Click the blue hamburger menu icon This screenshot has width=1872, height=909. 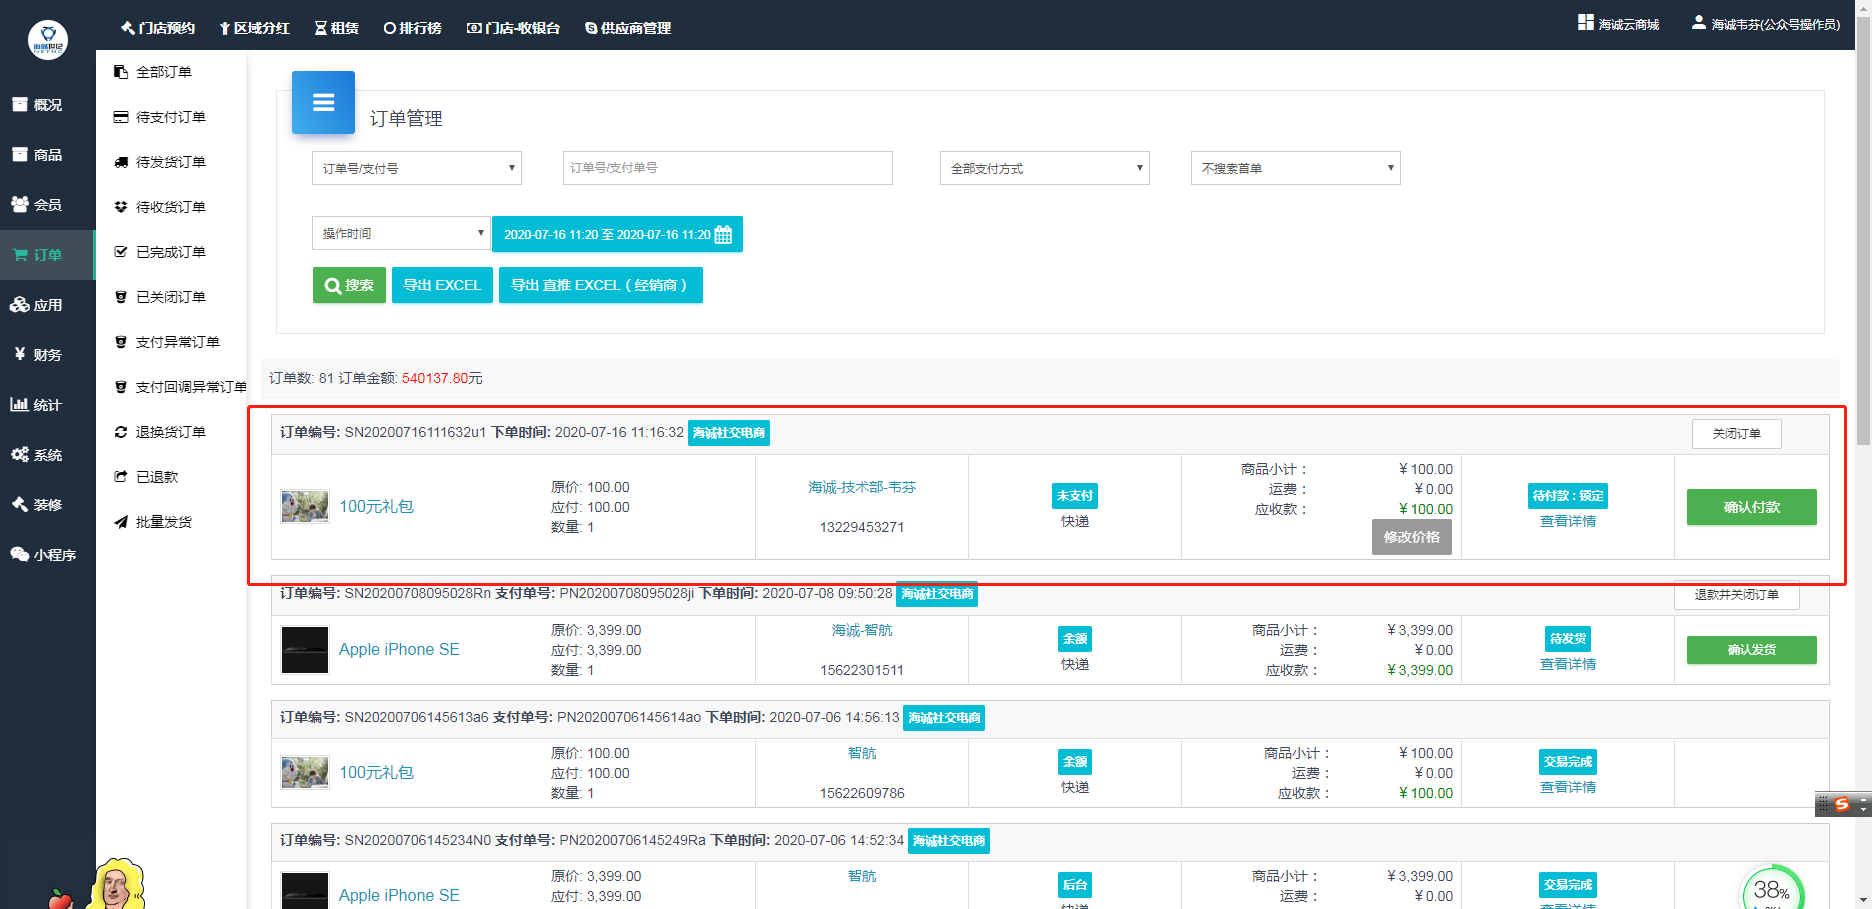pyautogui.click(x=323, y=102)
